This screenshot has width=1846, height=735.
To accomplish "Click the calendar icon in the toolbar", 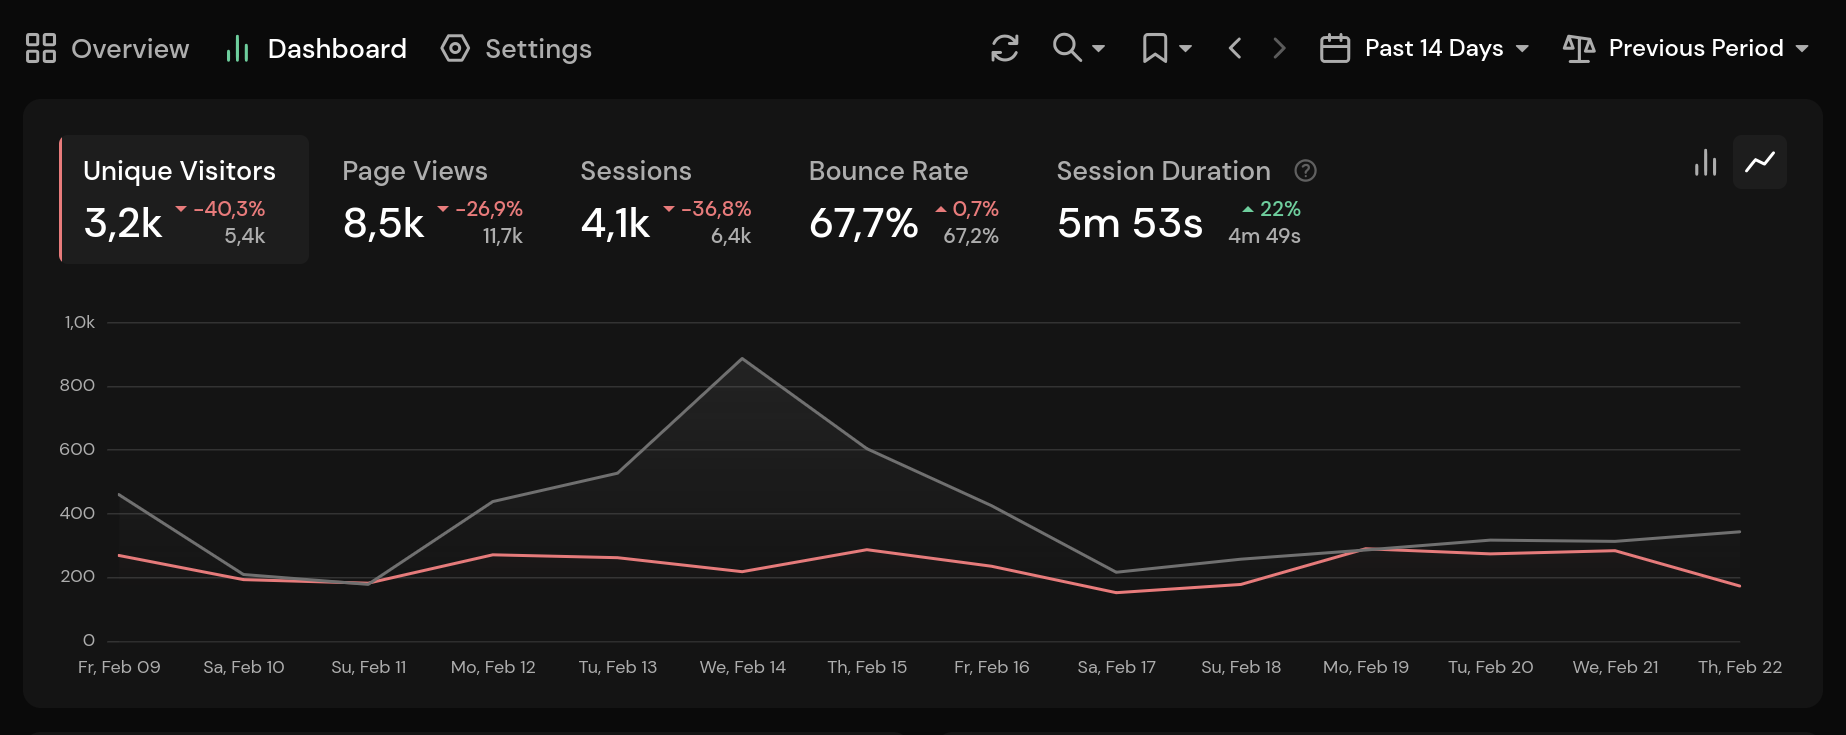I will (1335, 48).
